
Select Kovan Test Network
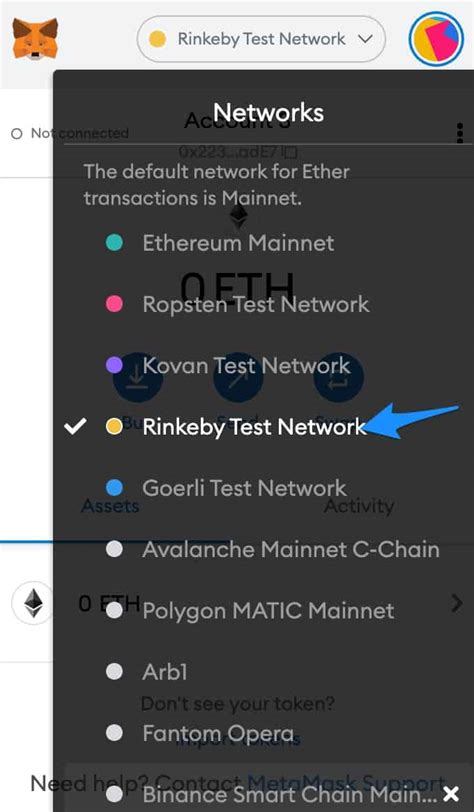coord(247,365)
